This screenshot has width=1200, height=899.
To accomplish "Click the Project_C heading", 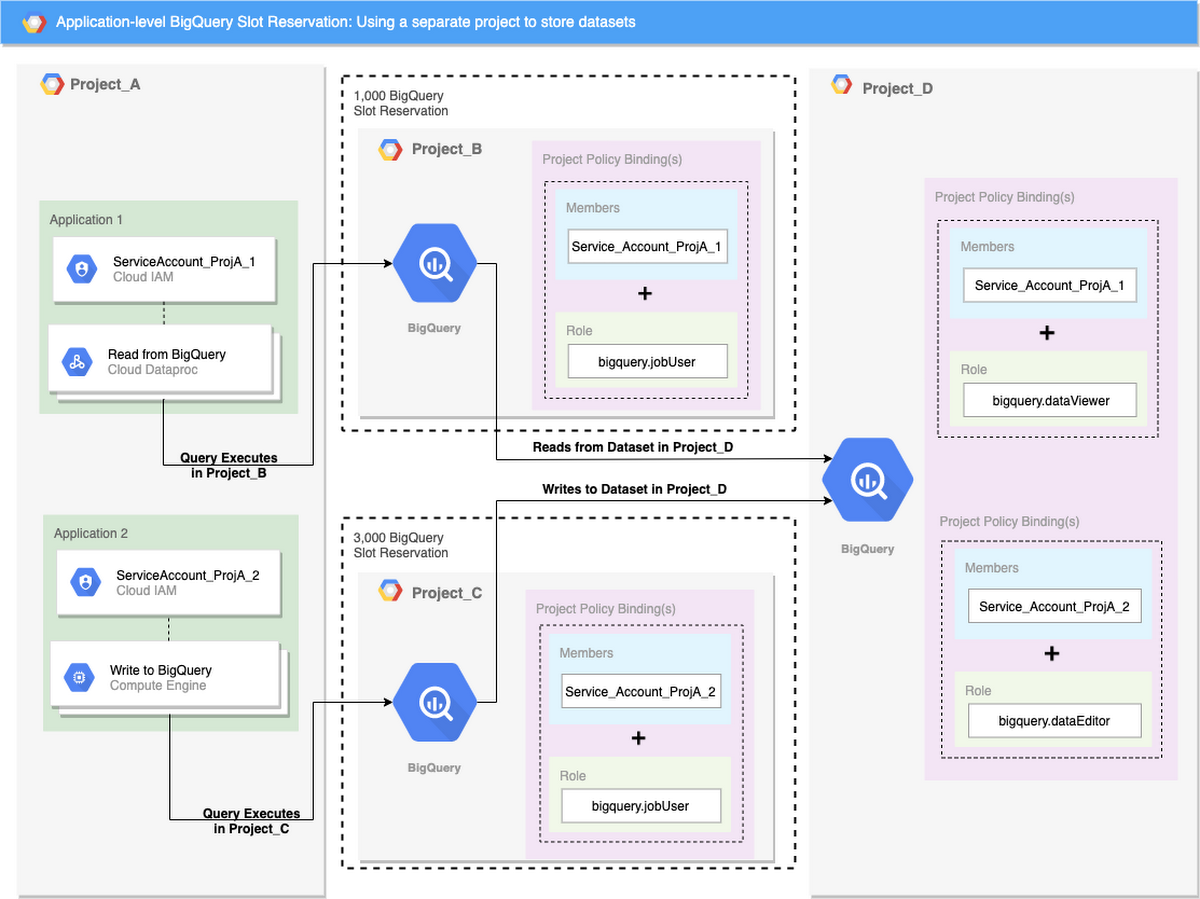I will click(447, 593).
